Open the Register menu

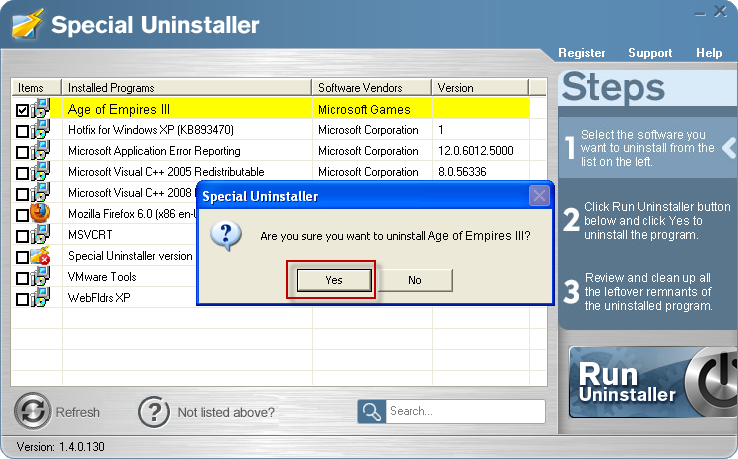click(x=582, y=53)
